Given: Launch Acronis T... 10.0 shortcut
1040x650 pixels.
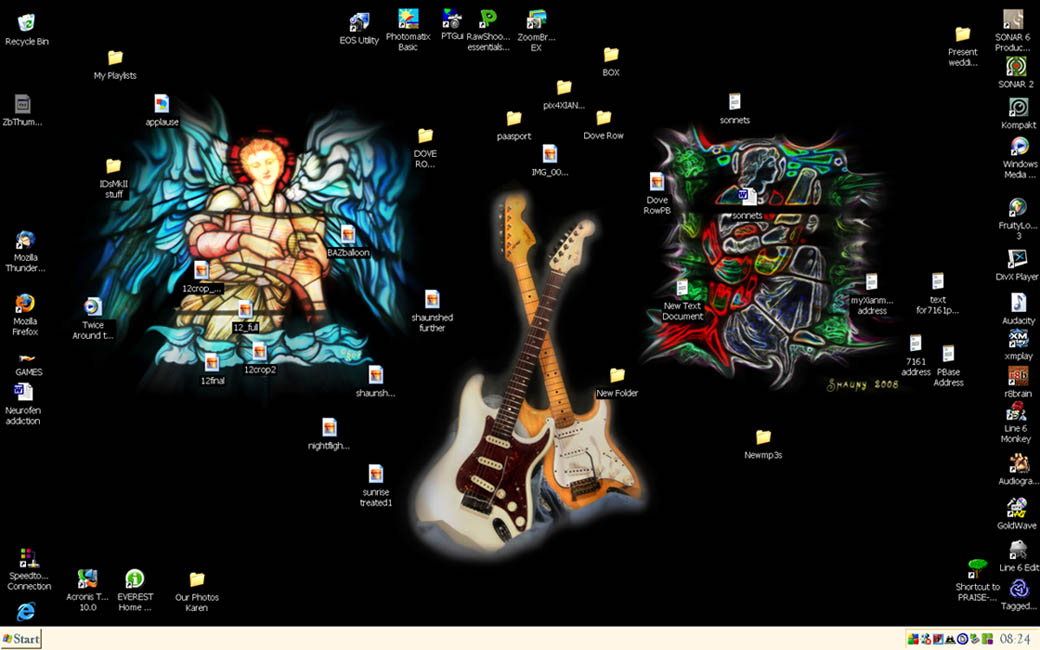Looking at the screenshot, I should click(87, 579).
